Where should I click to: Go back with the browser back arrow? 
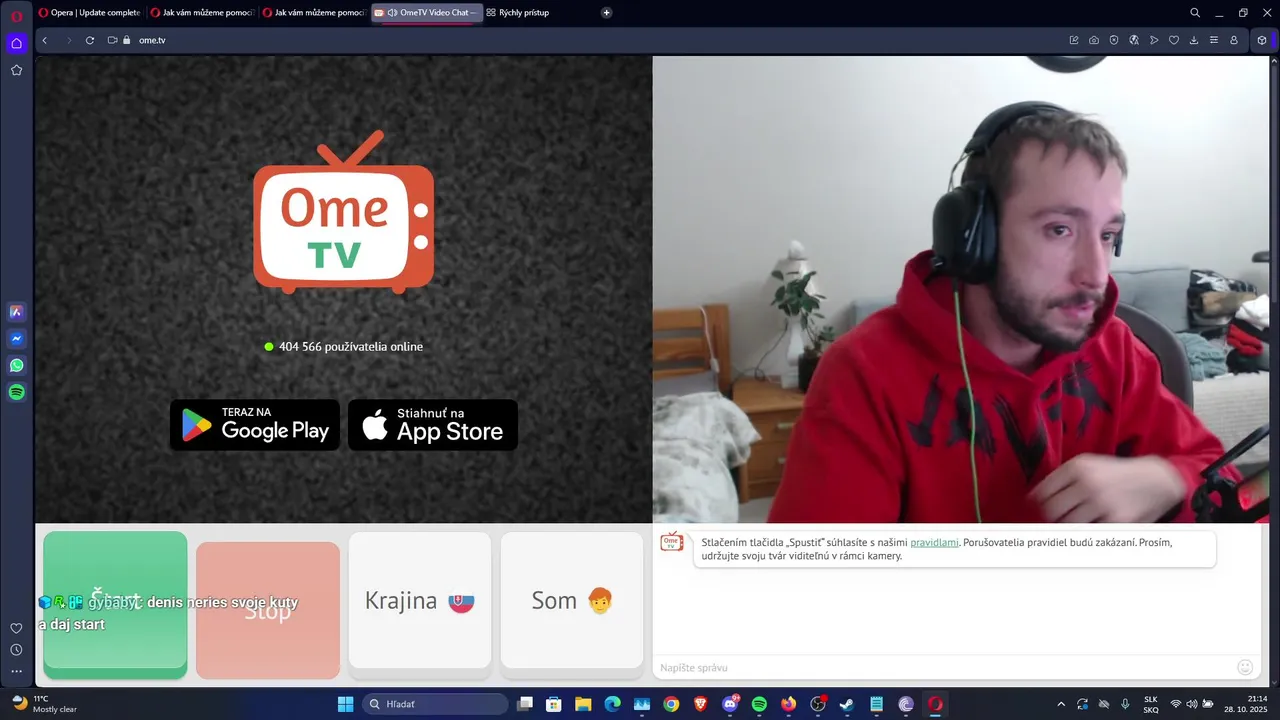click(x=44, y=40)
